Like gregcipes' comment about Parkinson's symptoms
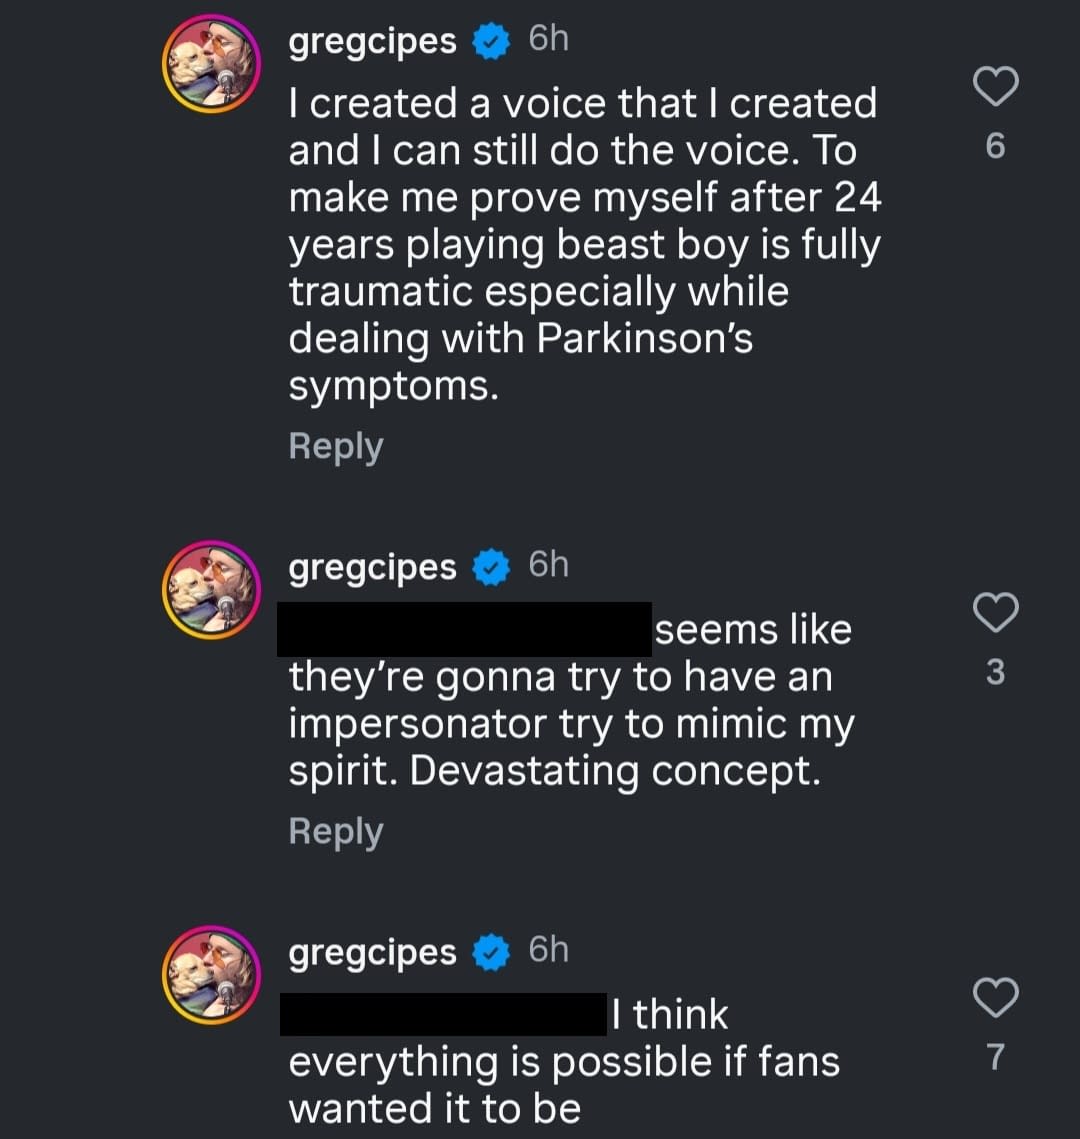This screenshot has height=1139, width=1080. pos(996,88)
